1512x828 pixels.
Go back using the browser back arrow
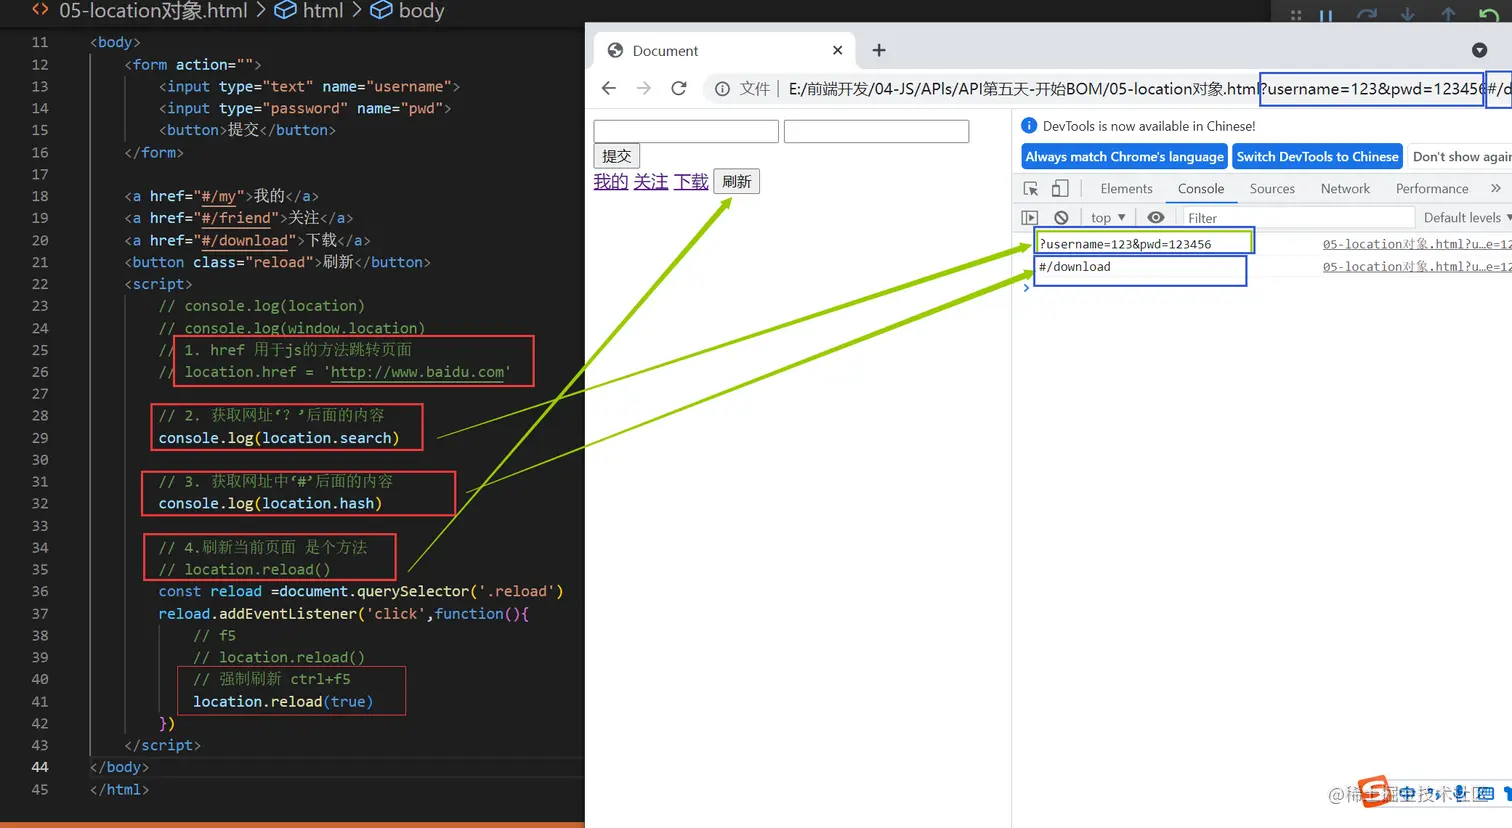click(x=608, y=88)
